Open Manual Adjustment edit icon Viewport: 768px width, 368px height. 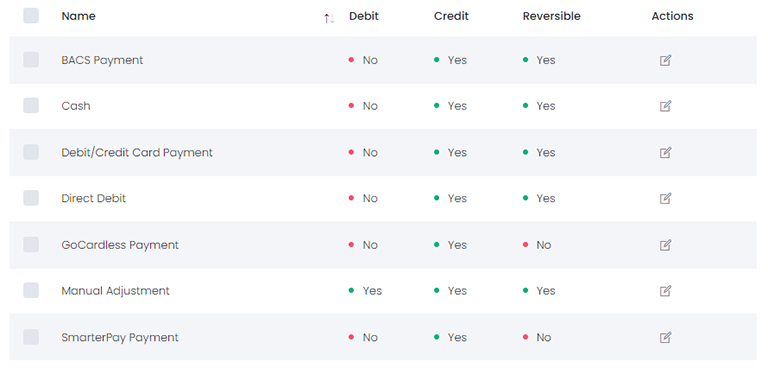665,291
